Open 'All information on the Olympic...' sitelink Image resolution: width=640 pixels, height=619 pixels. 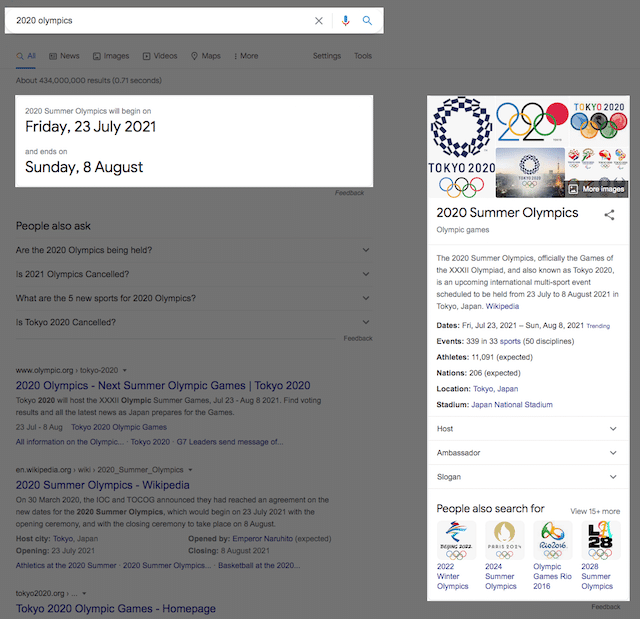click(x=70, y=442)
